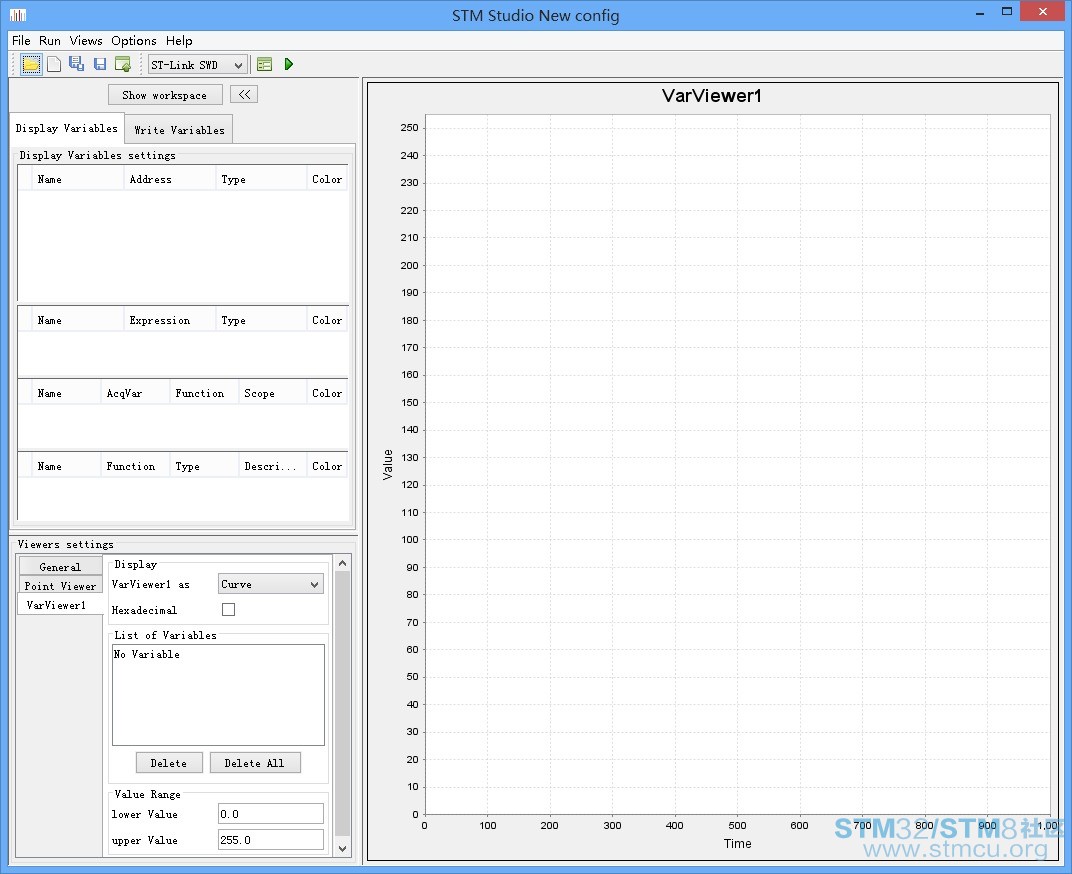
Task: Toggle the Hexadecimal checkbox
Action: pyautogui.click(x=228, y=609)
